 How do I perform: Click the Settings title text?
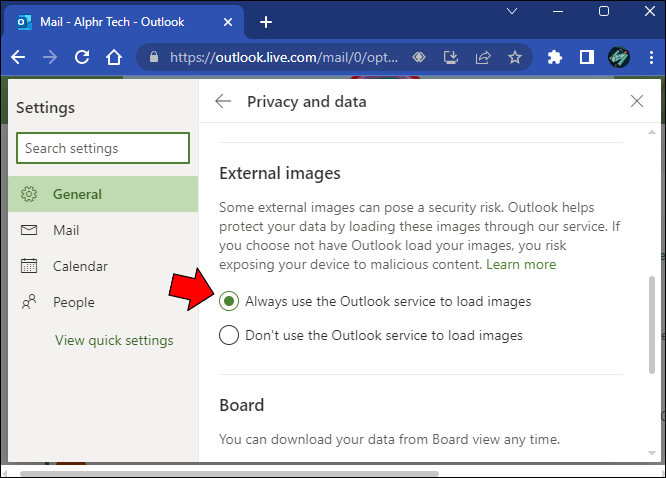[45, 108]
